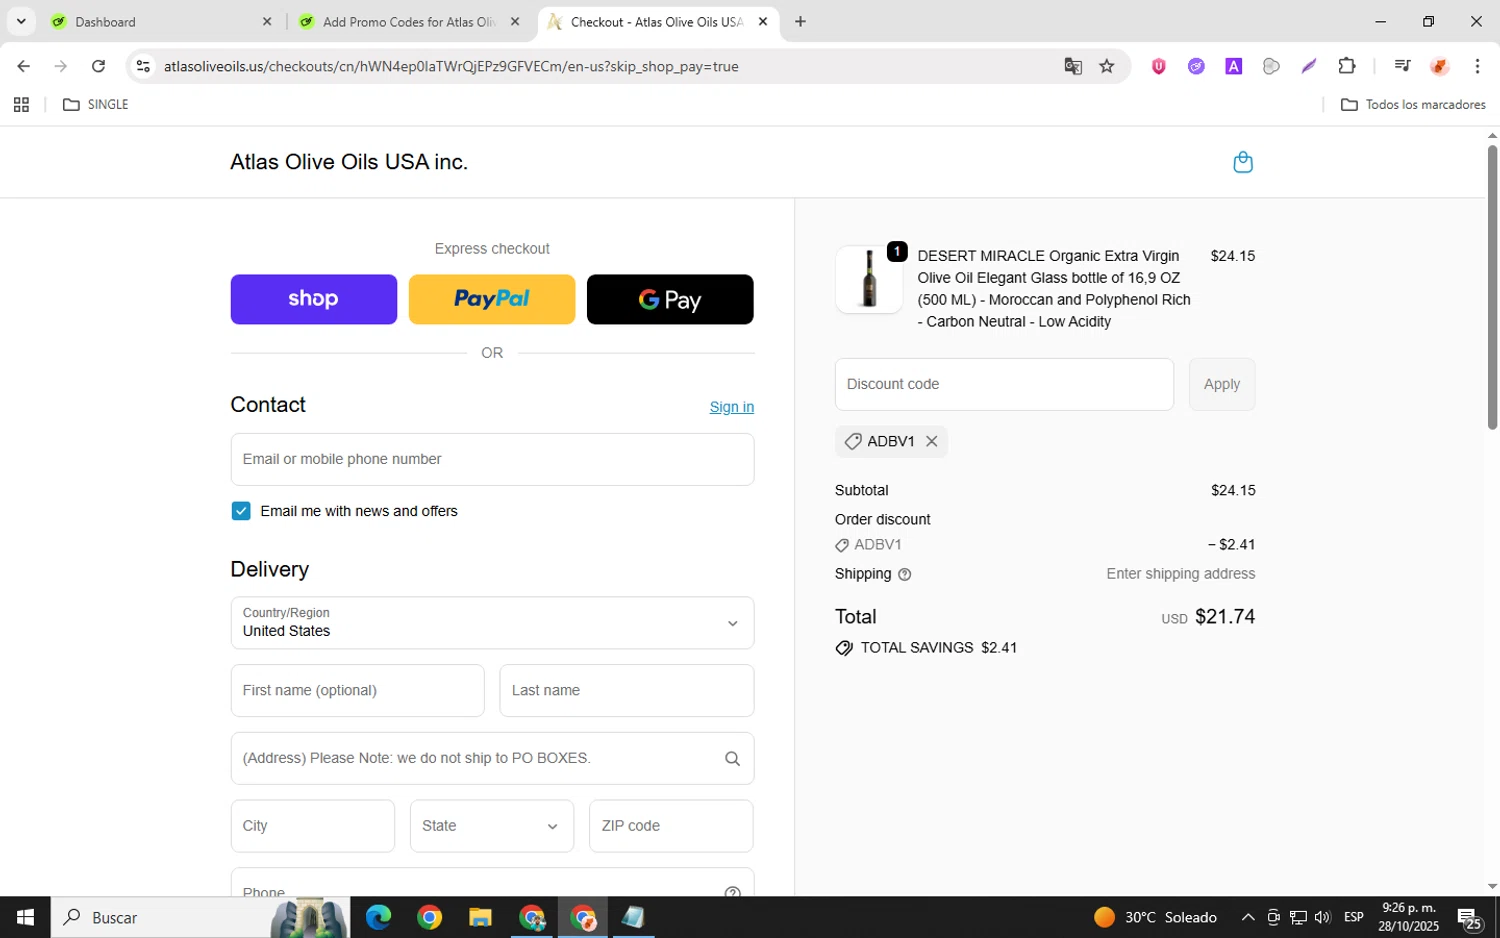Image resolution: width=1500 pixels, height=938 pixels.
Task: Click the olive oil bottle product thumbnail
Action: 869,279
